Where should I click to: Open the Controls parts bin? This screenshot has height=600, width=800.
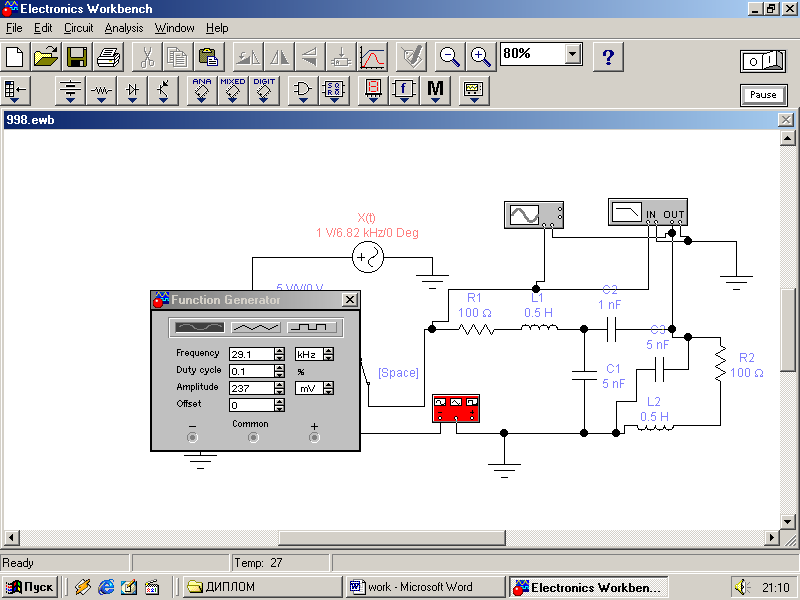click(404, 91)
